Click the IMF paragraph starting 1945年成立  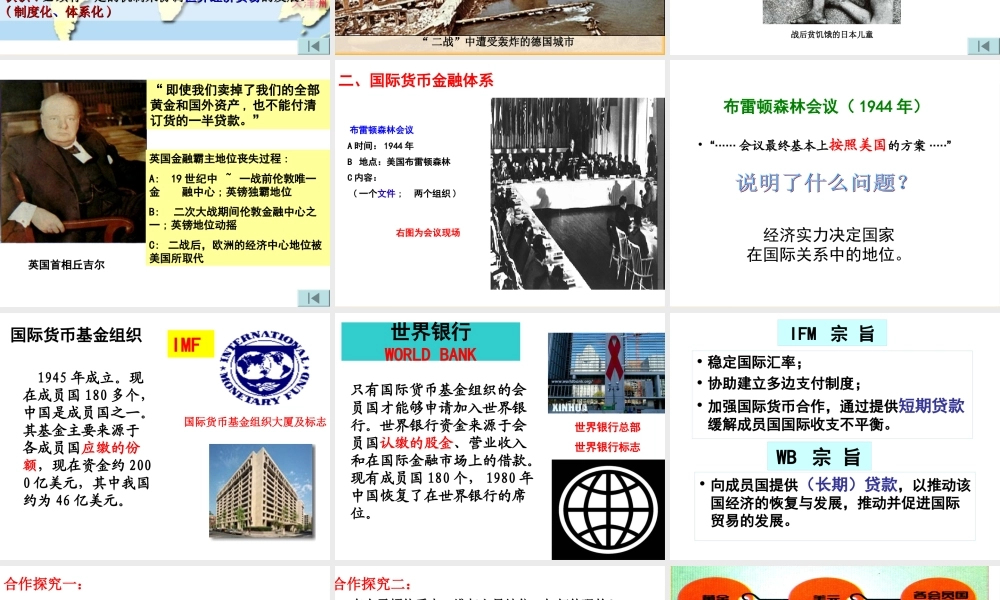86,439
